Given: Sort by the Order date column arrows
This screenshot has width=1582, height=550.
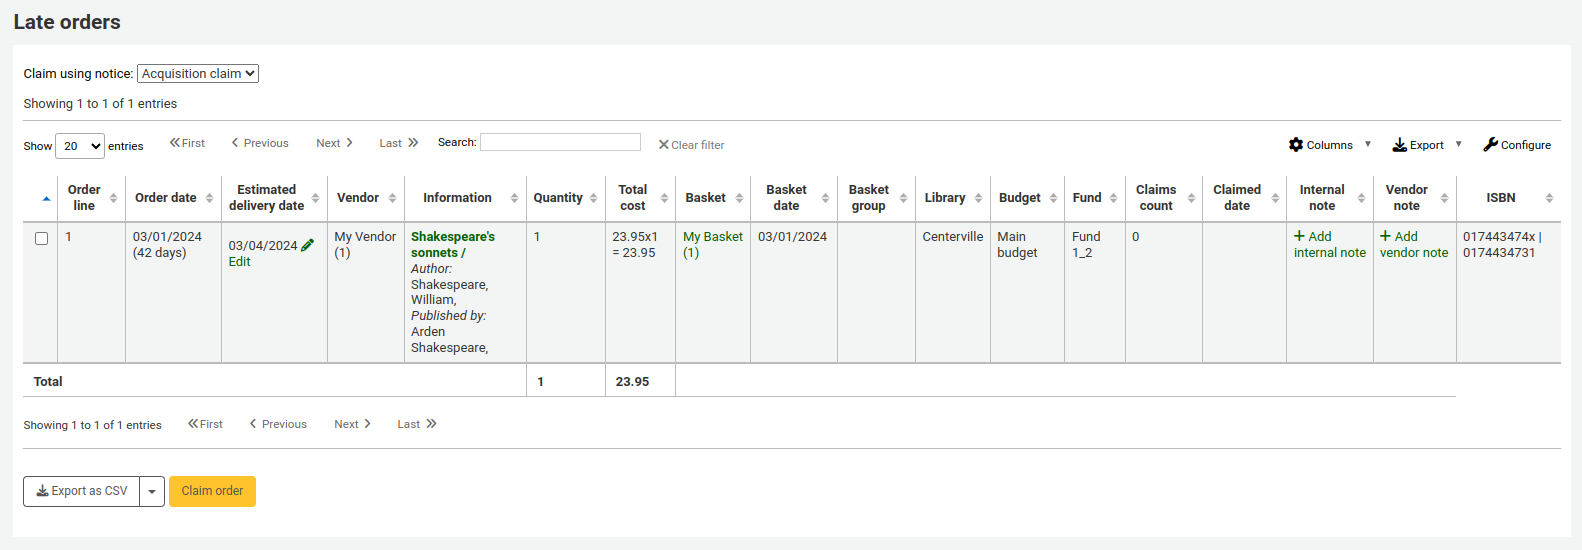Looking at the screenshot, I should [209, 198].
